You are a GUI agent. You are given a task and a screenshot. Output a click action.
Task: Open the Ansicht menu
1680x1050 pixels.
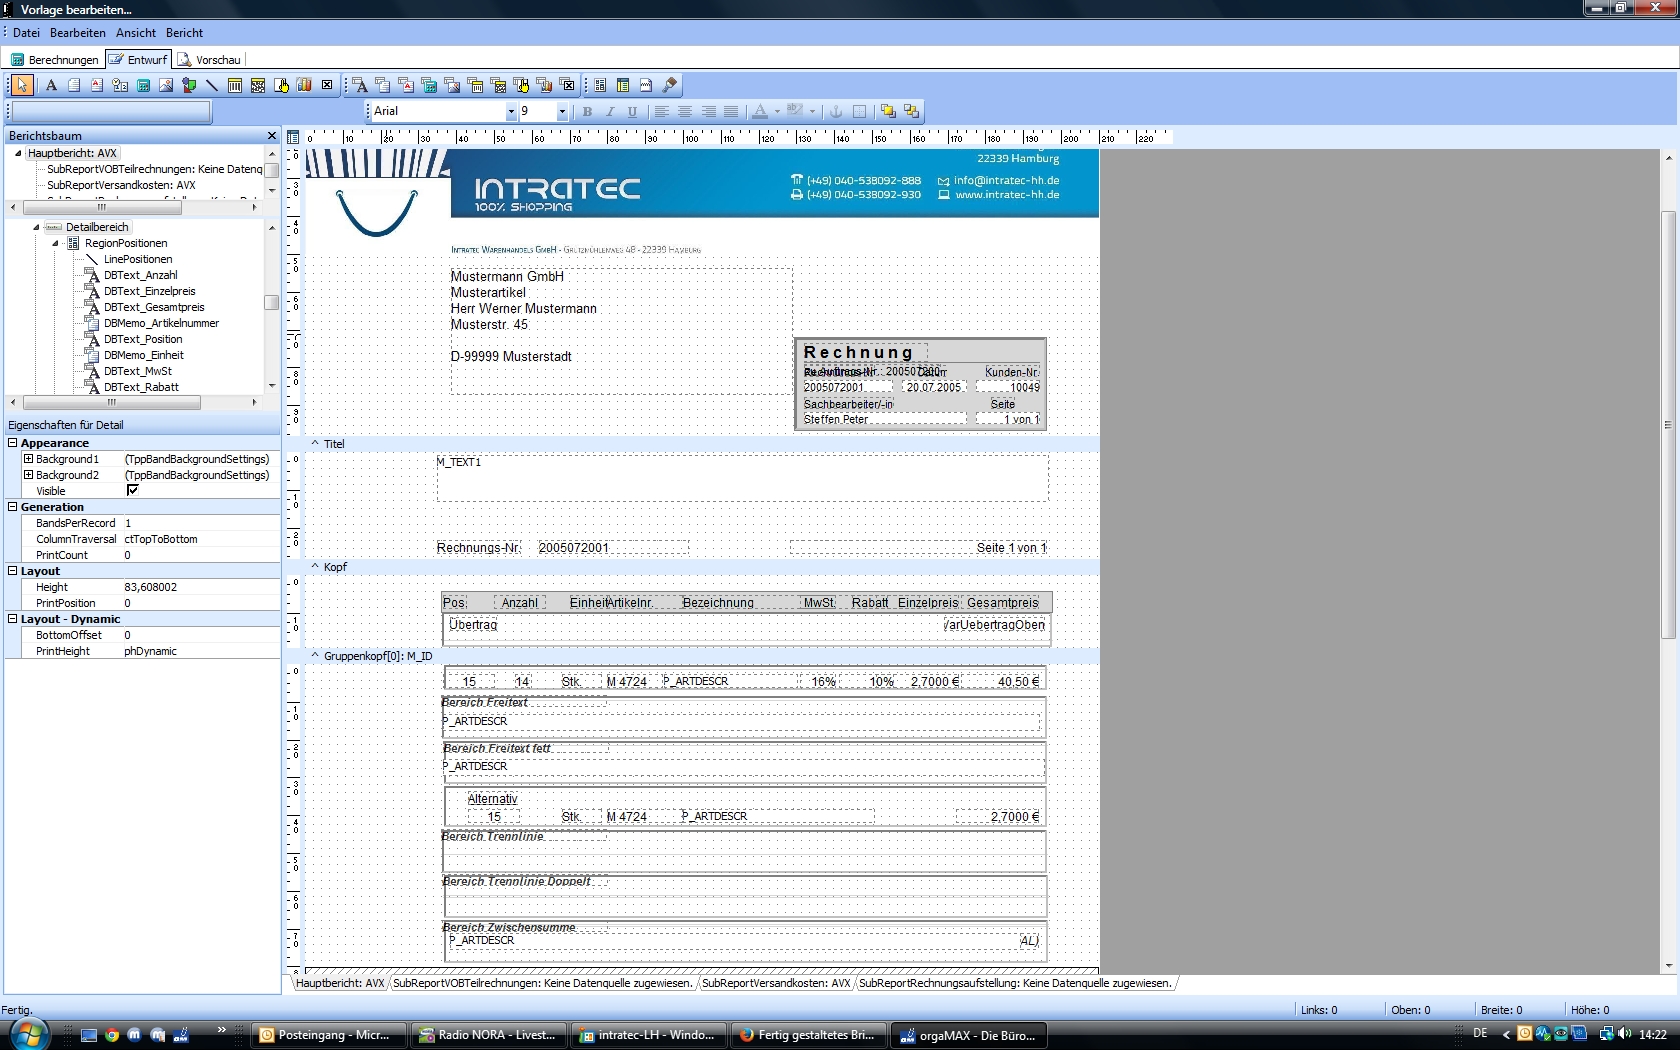point(136,33)
